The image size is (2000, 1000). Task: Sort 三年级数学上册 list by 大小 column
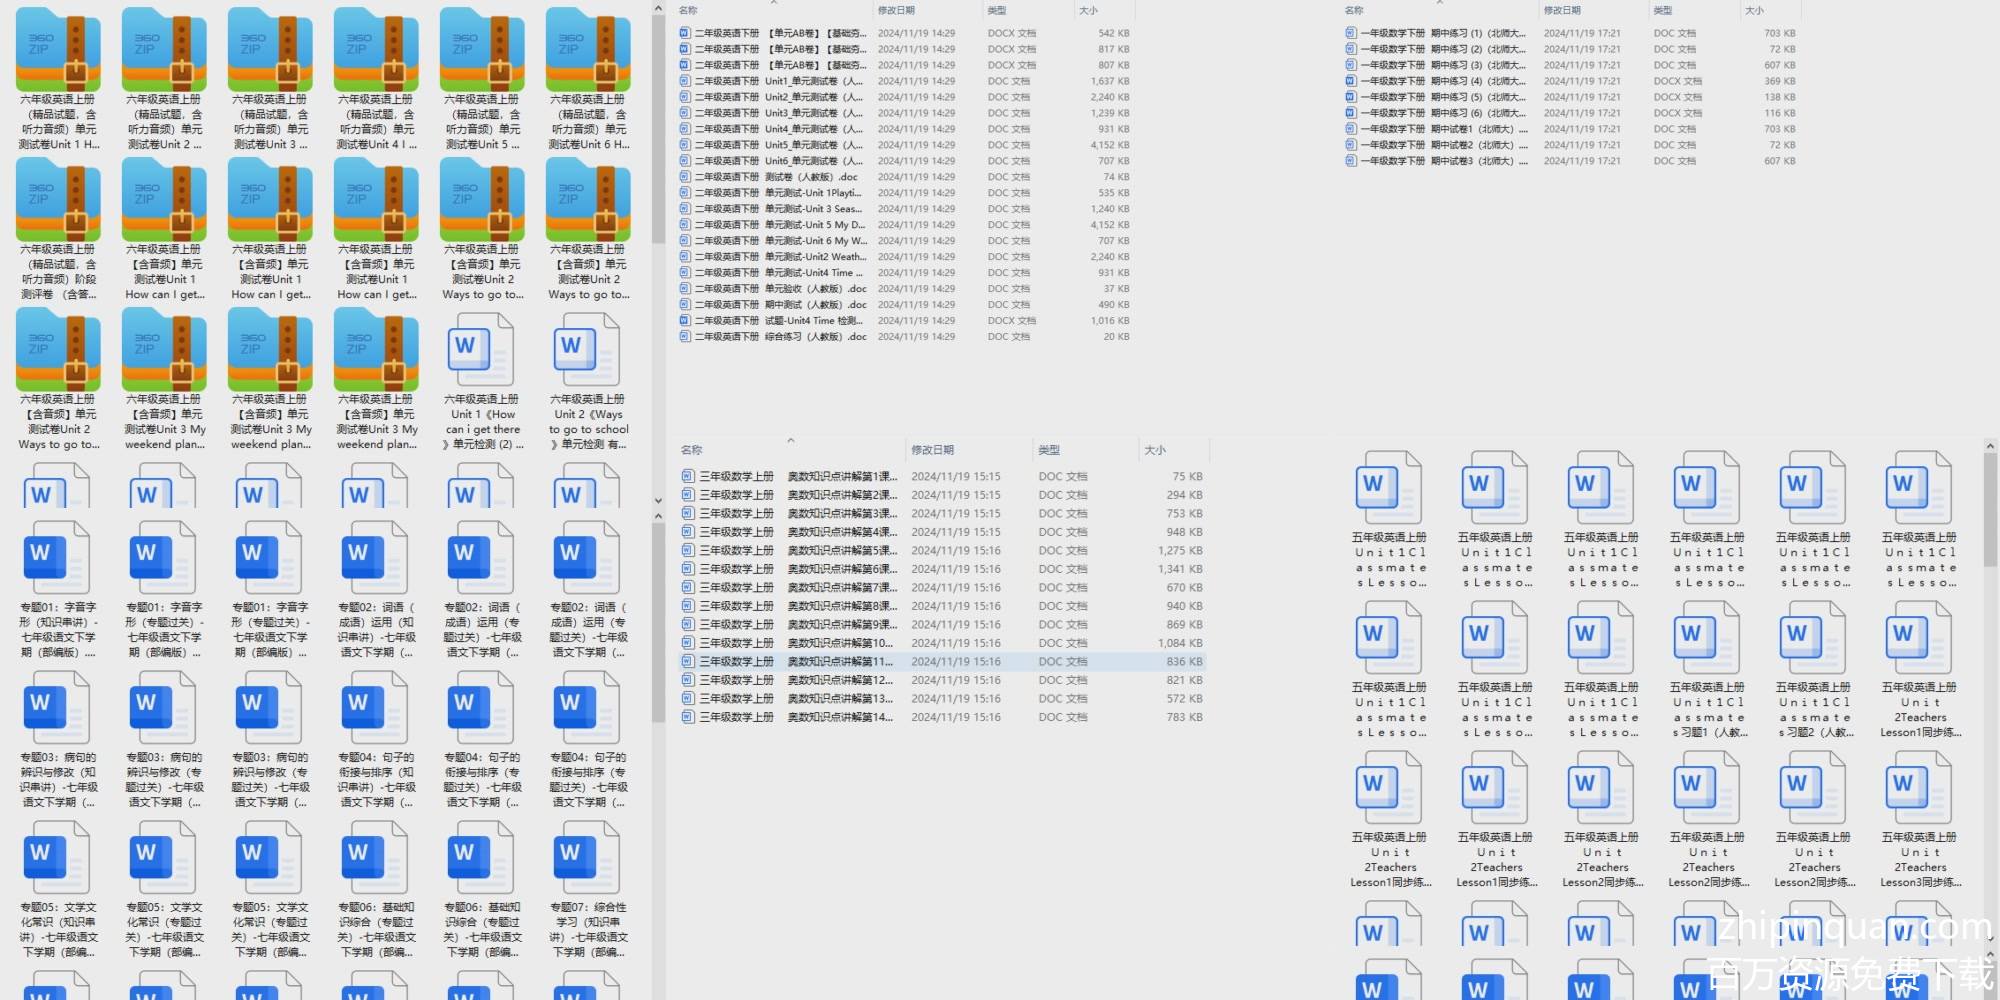point(1155,450)
